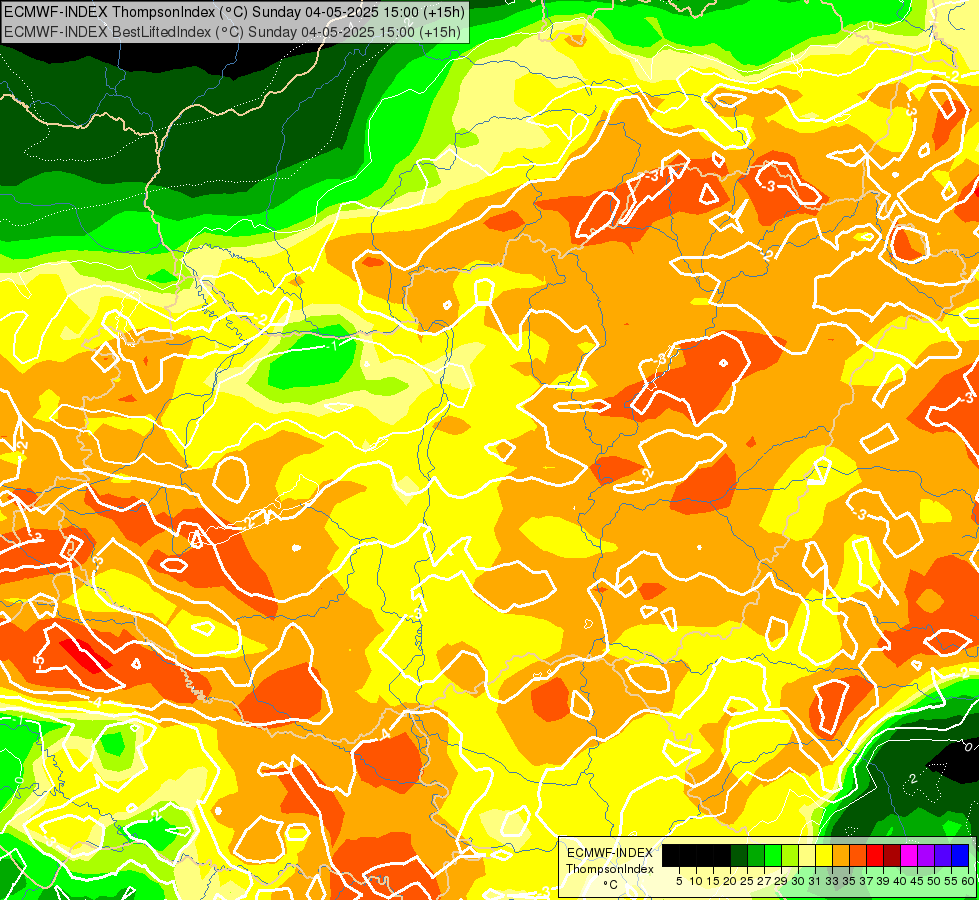Click the pale yellow 30-31 legend swatch

click(x=807, y=855)
